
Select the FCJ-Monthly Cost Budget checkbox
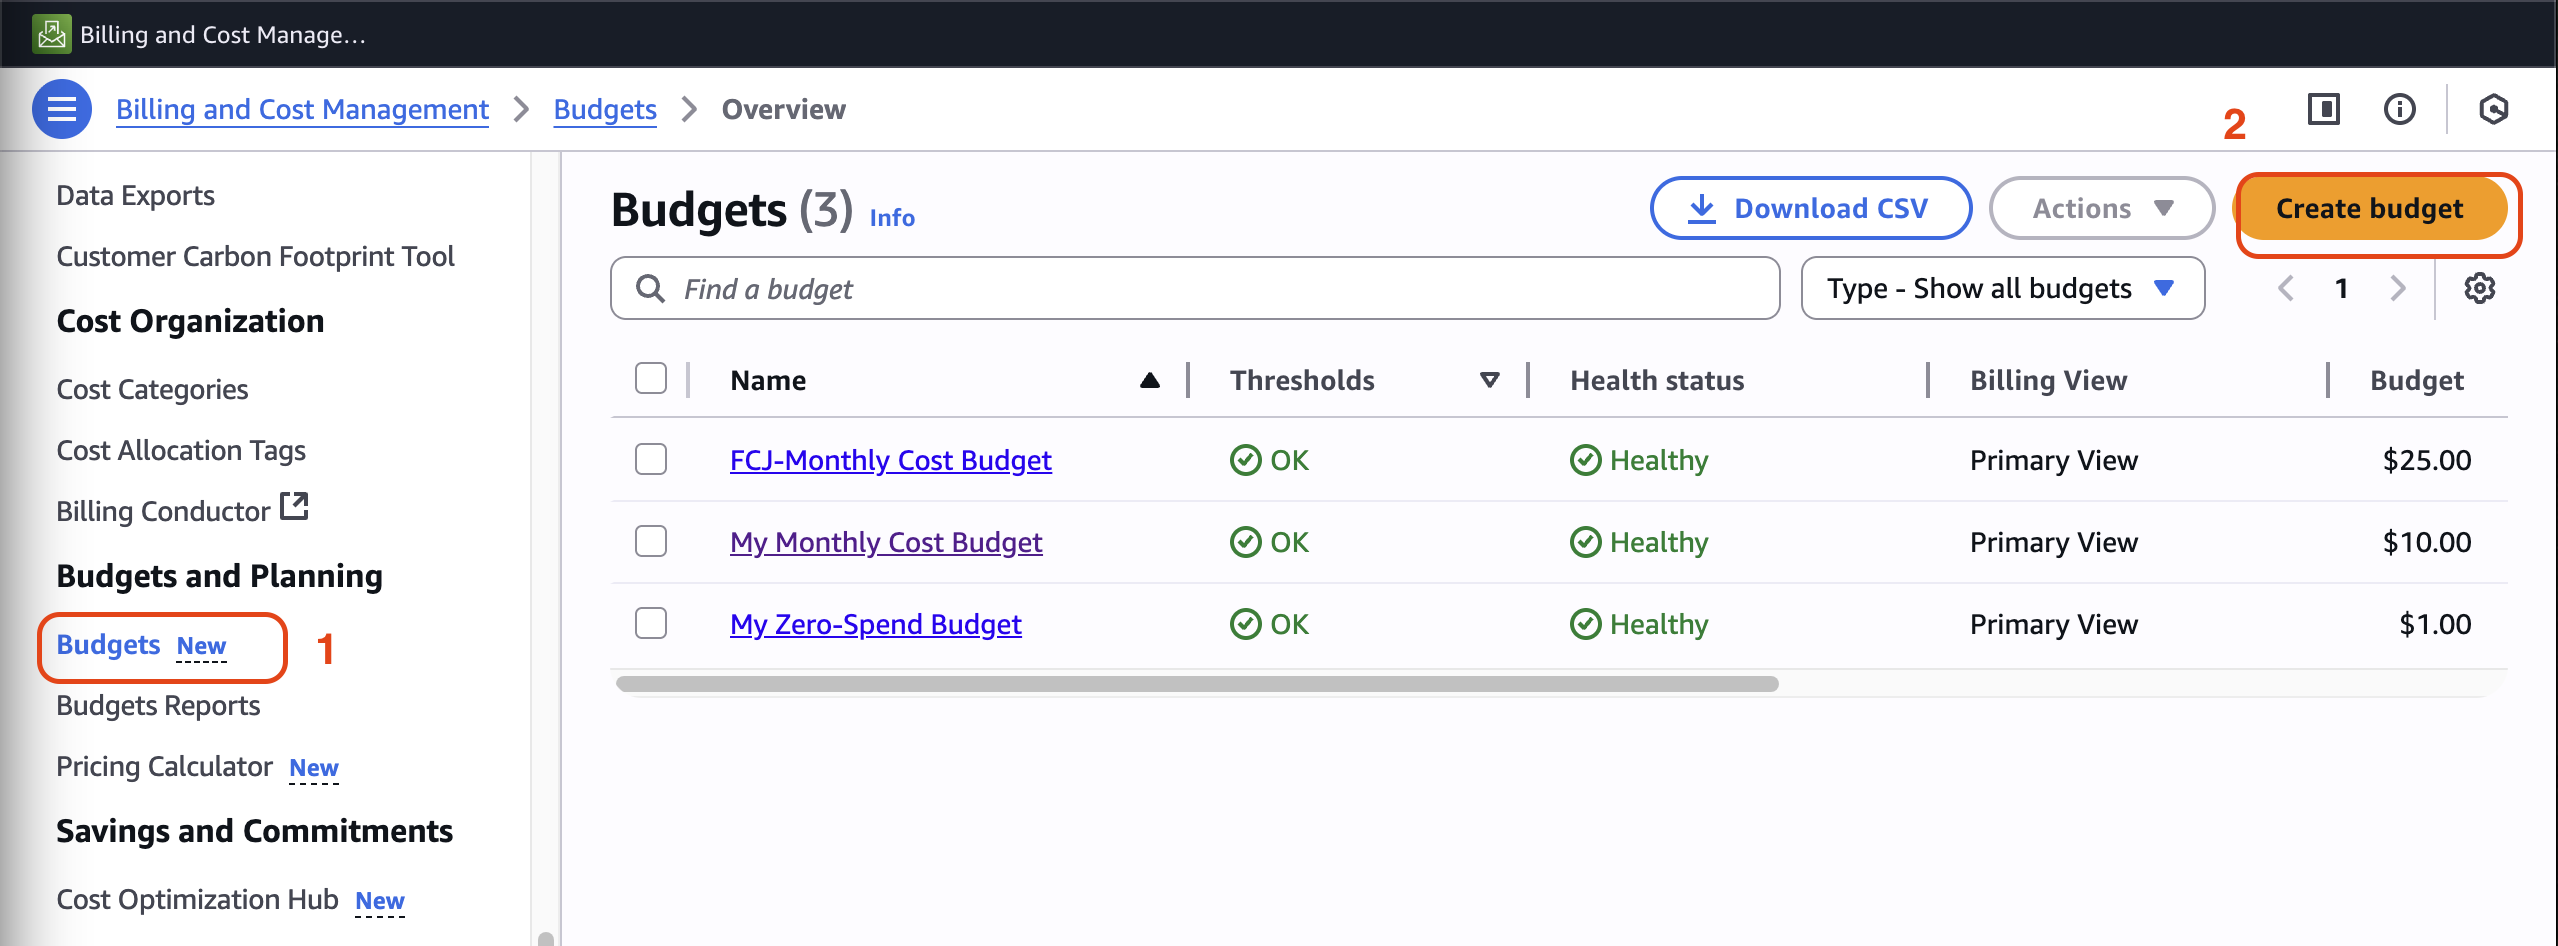point(651,460)
